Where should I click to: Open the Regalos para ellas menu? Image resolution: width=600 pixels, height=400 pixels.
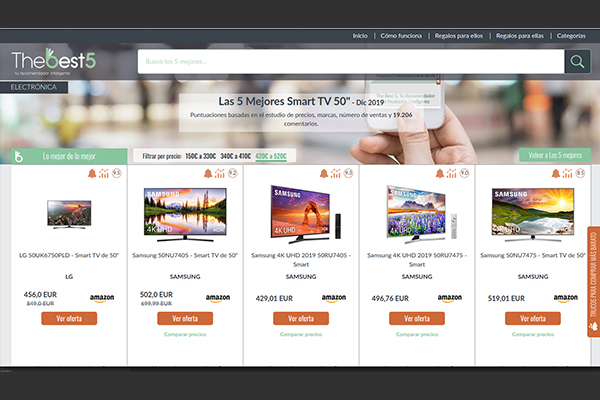pyautogui.click(x=518, y=36)
